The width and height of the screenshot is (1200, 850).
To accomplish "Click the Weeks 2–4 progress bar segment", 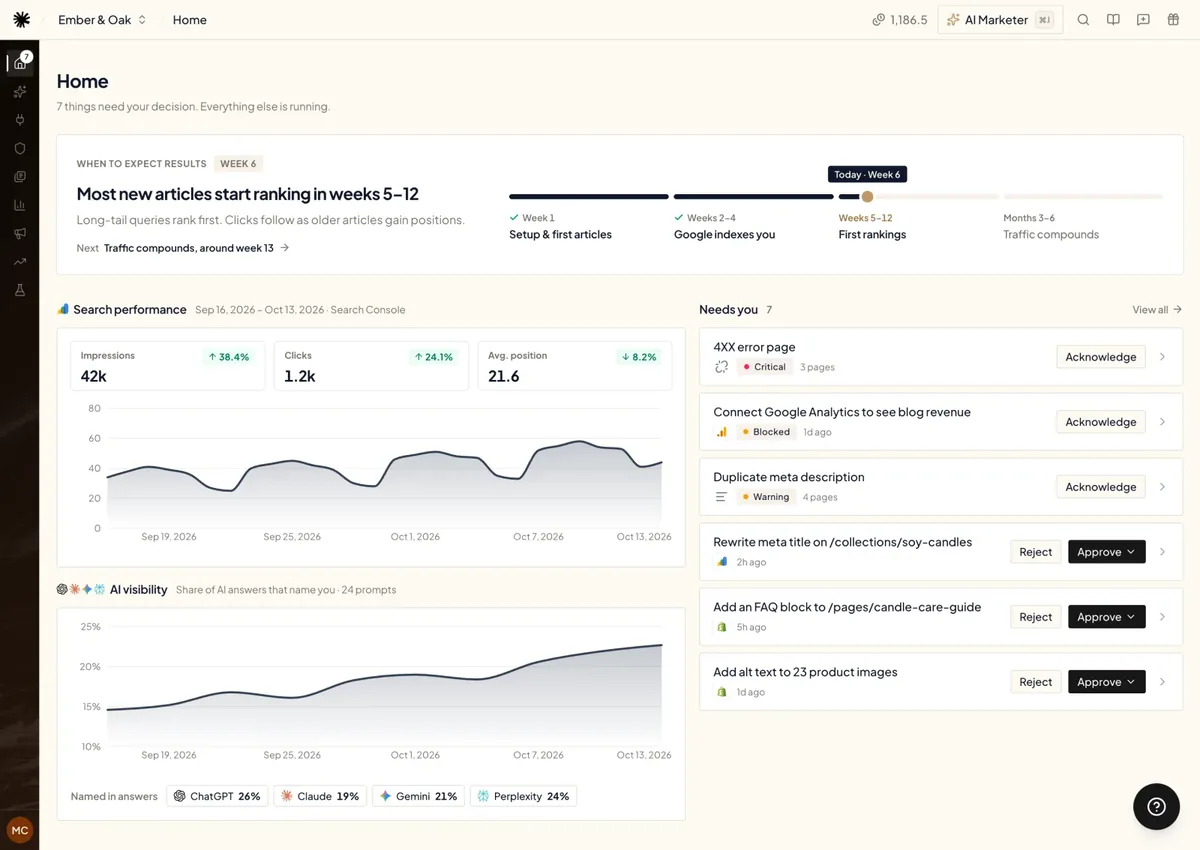I will pyautogui.click(x=754, y=197).
